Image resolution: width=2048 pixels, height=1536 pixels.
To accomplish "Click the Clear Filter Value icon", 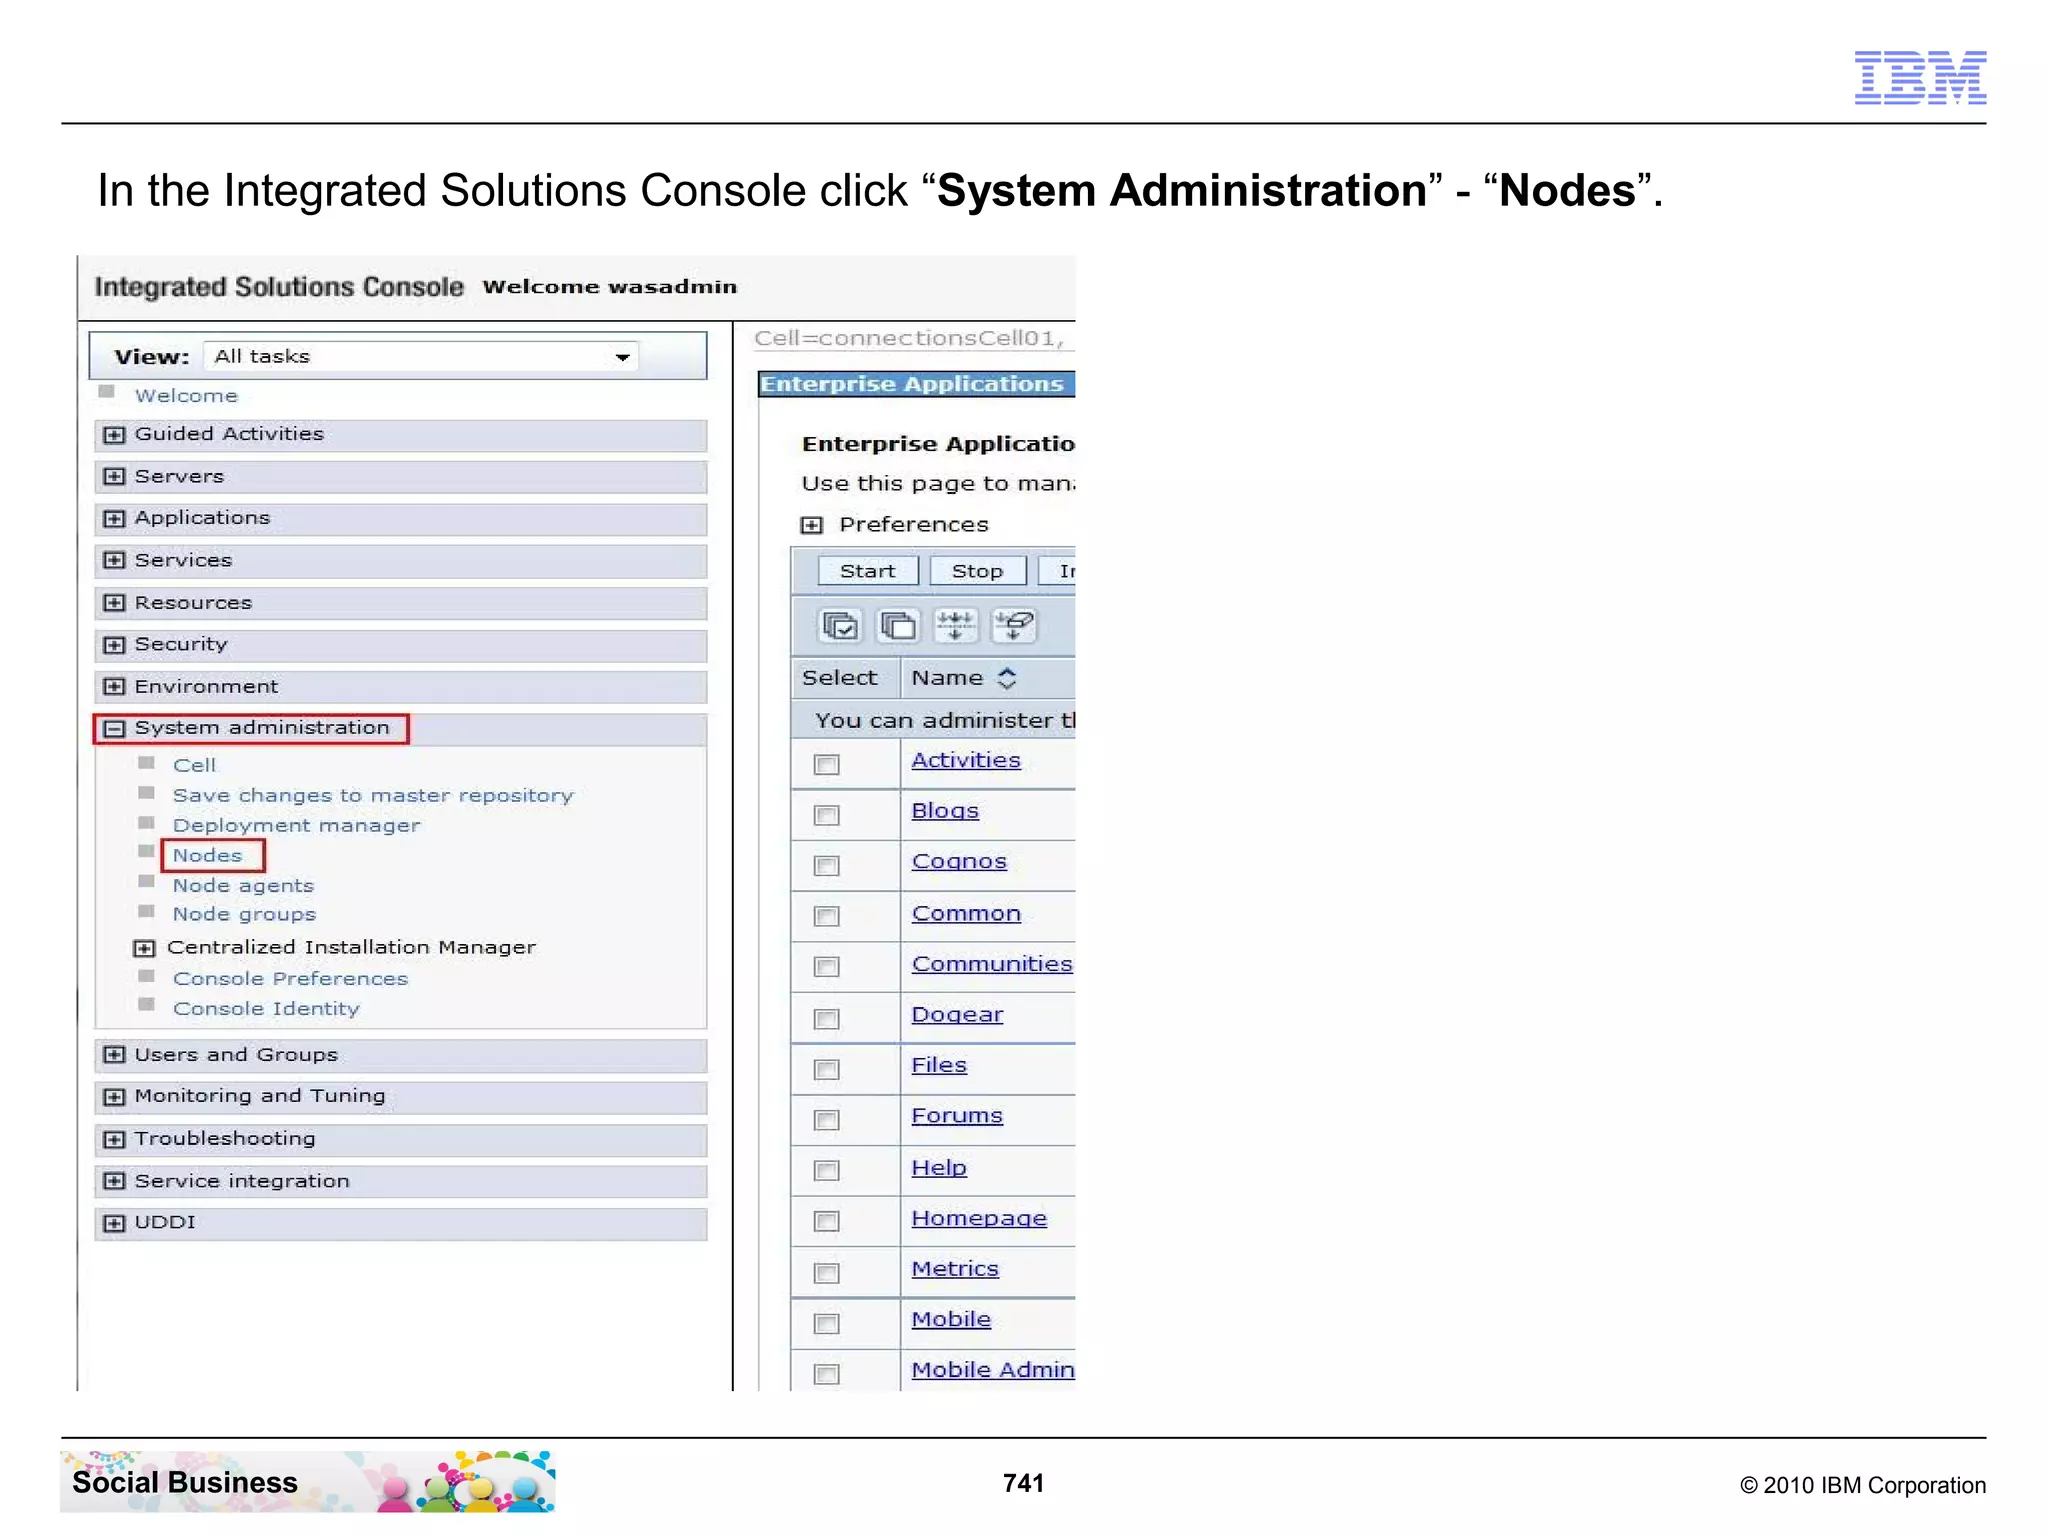I will 1013,626.
